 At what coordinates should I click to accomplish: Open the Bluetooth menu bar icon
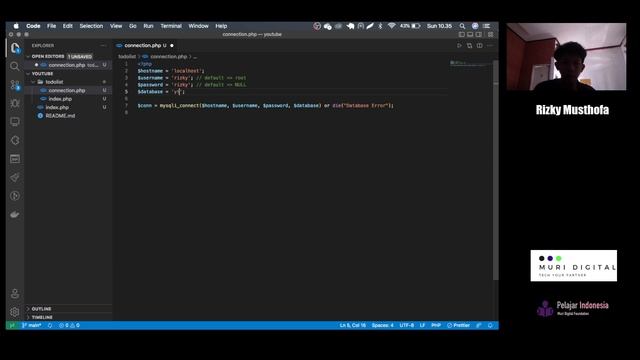click(380, 26)
